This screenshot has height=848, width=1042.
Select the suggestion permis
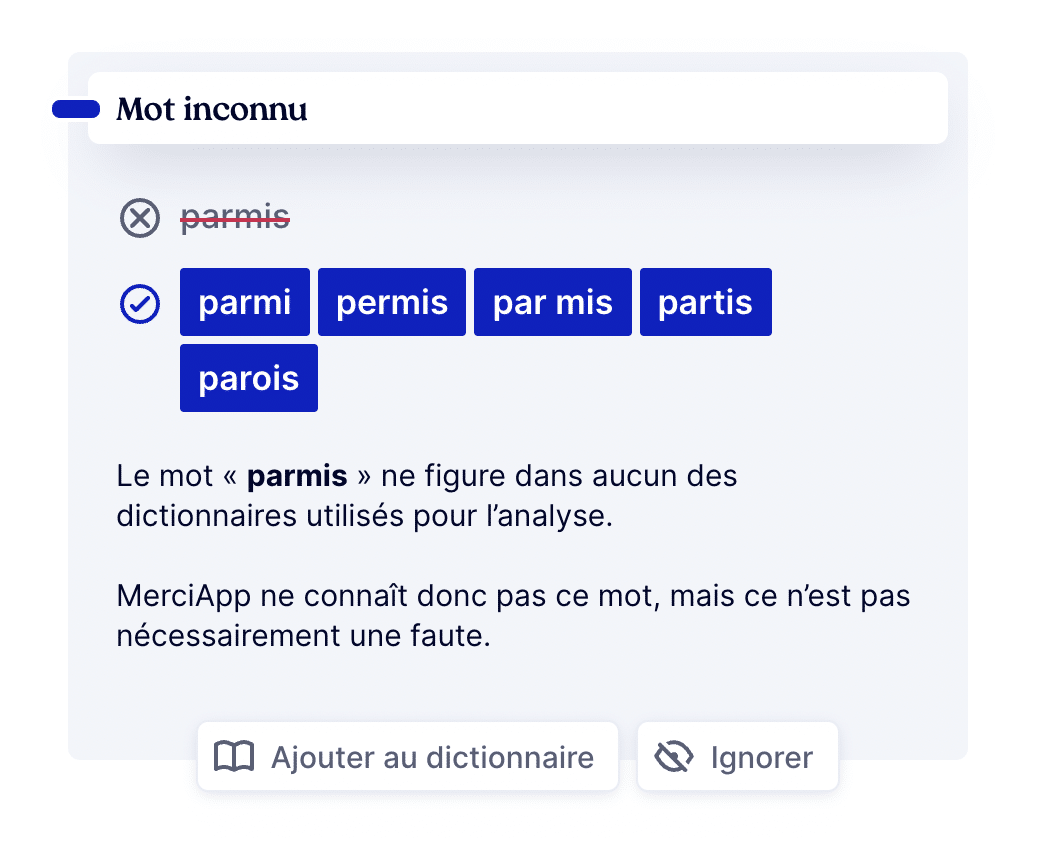pos(391,302)
